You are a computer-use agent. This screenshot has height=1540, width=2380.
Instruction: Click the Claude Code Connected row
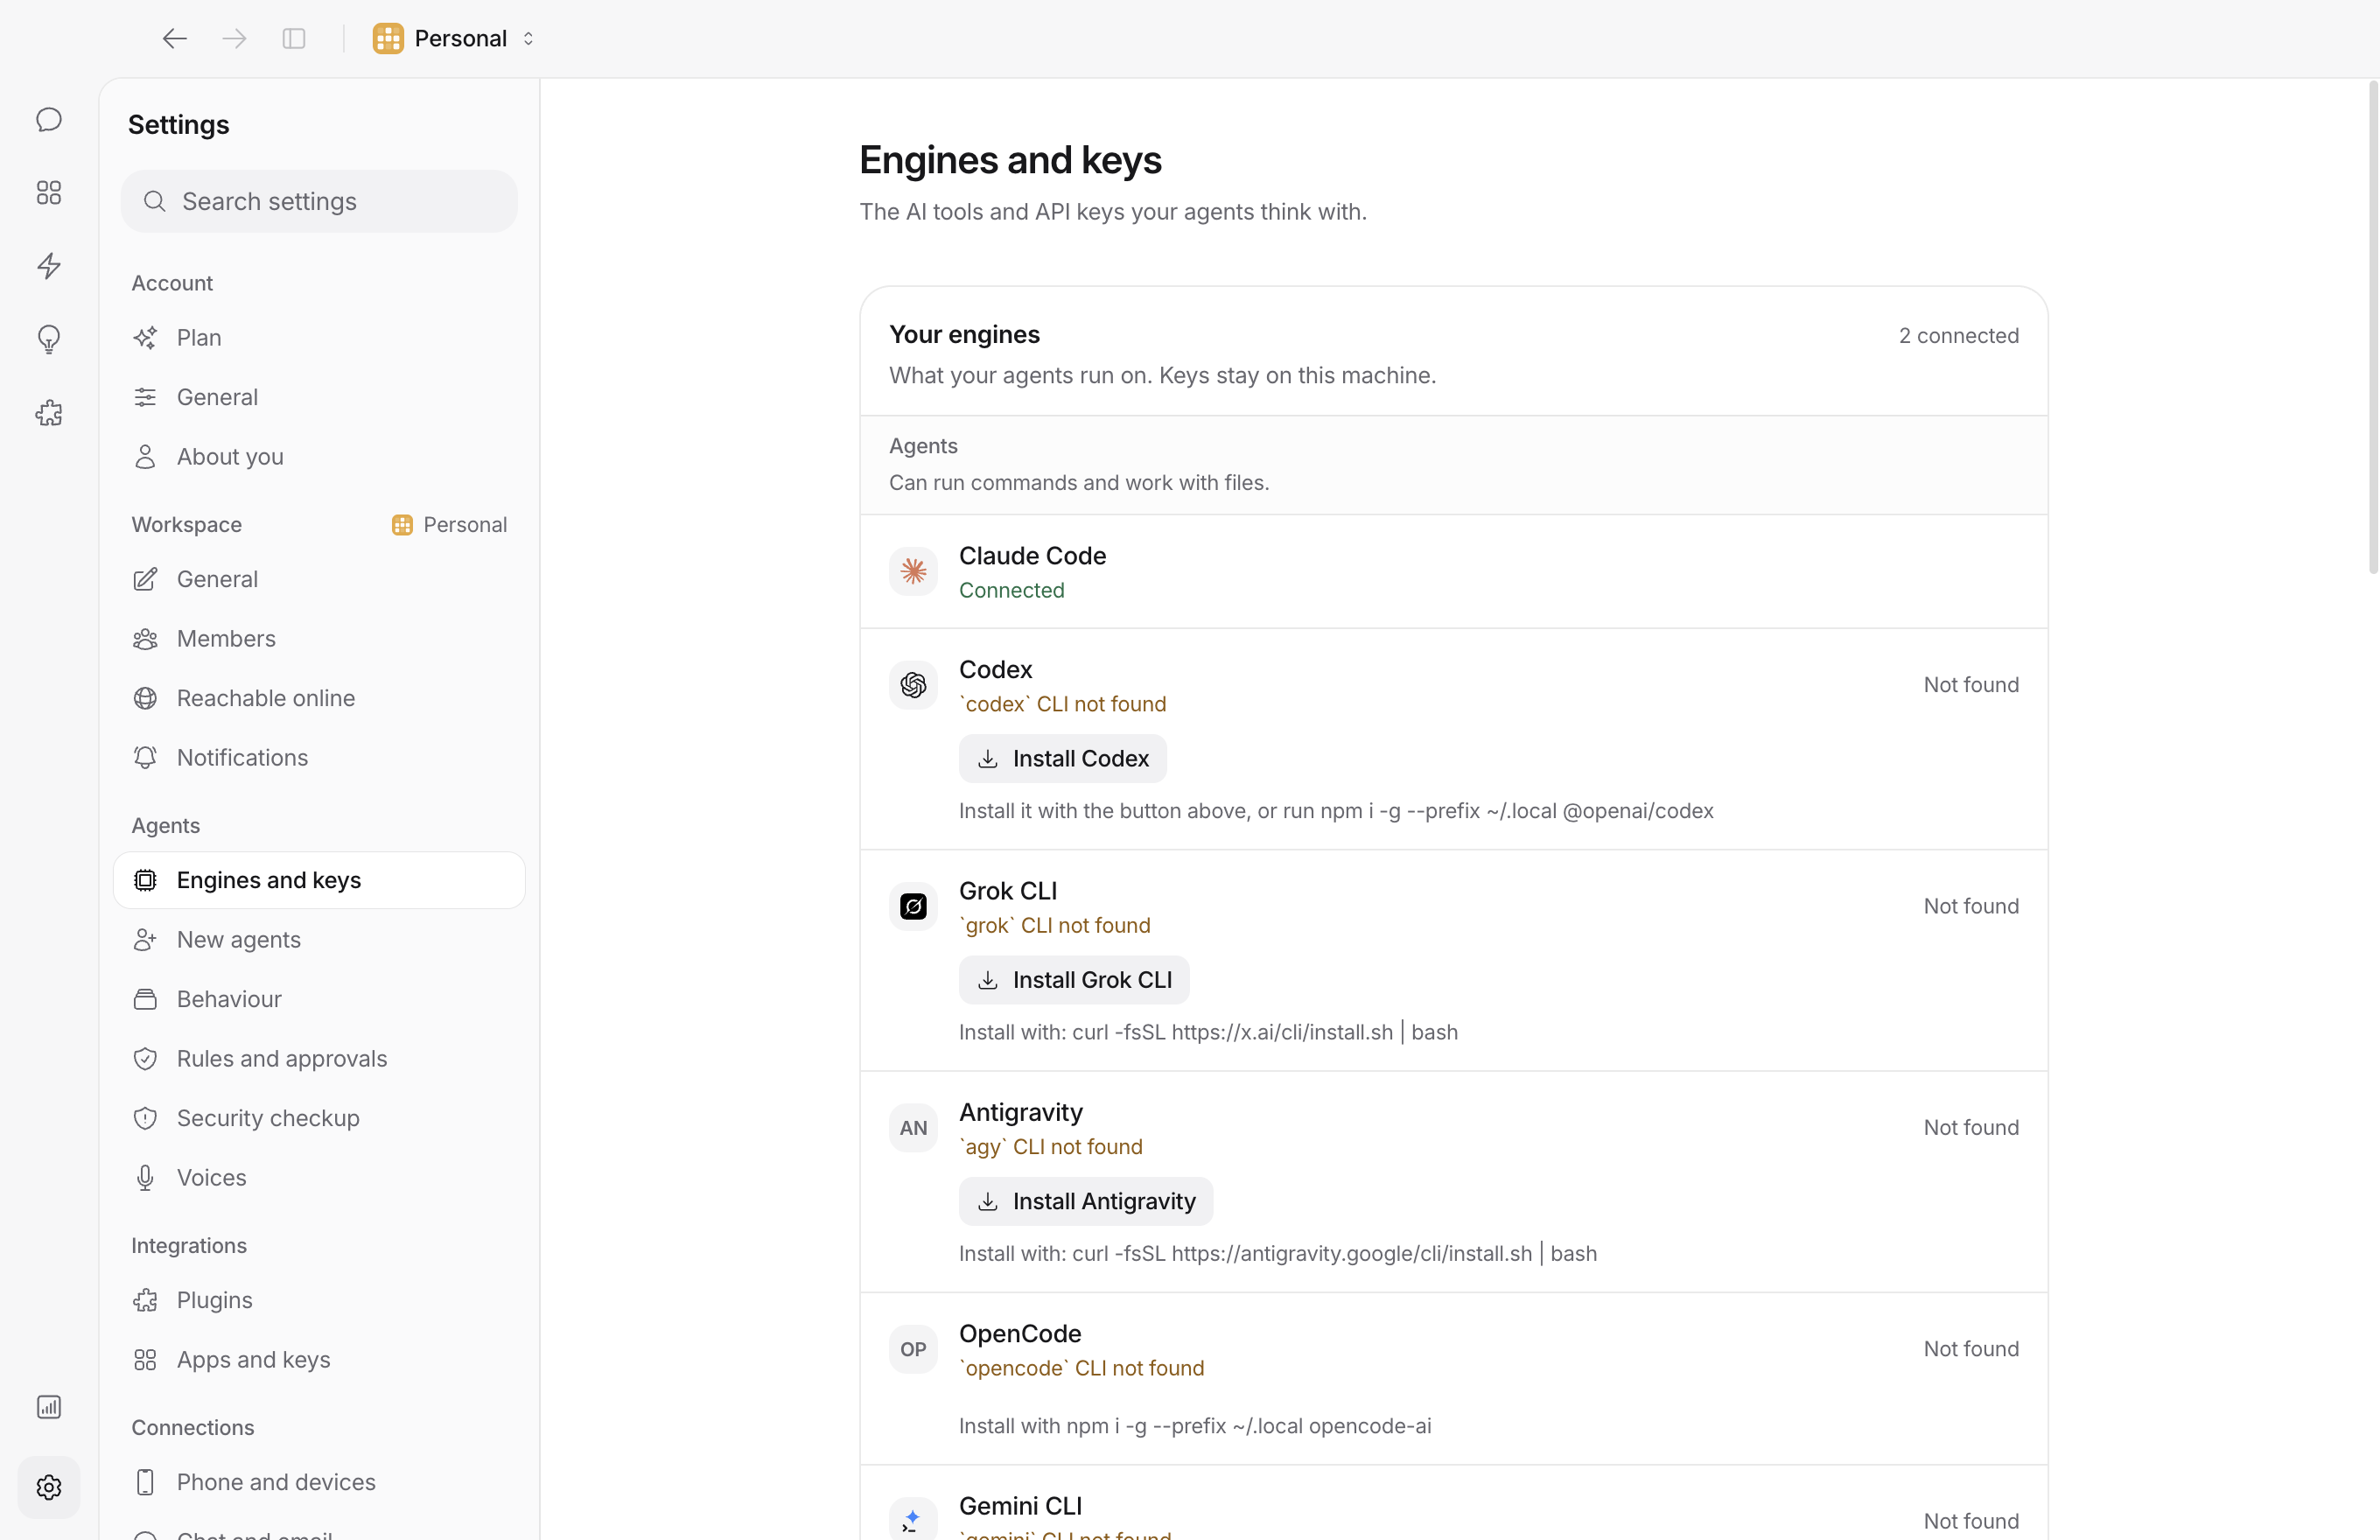click(1453, 572)
